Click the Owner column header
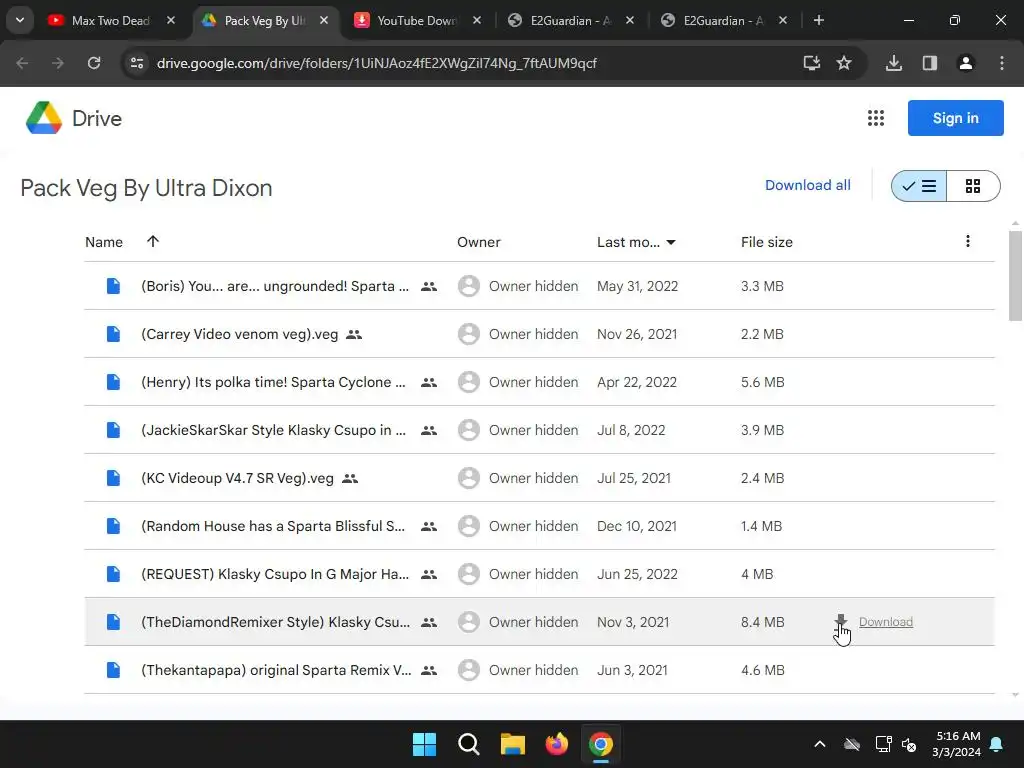Image resolution: width=1024 pixels, height=768 pixels. pyautogui.click(x=479, y=242)
